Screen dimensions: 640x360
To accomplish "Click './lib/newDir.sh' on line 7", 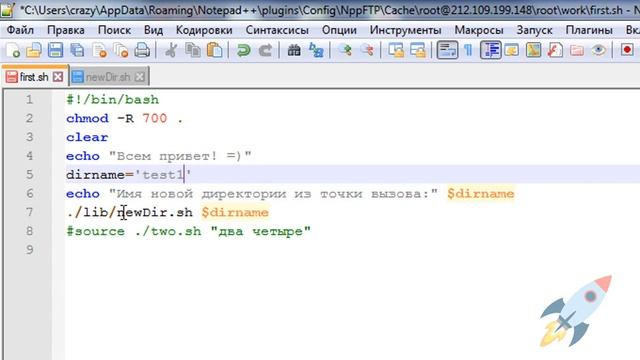I will click(129, 212).
